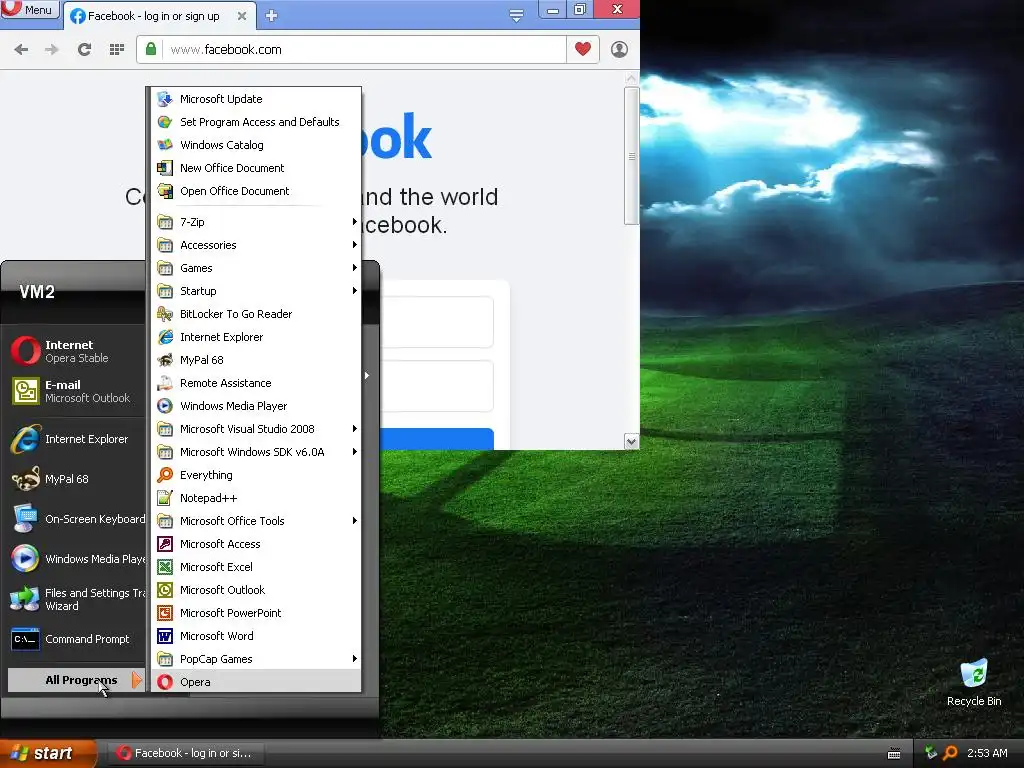Screen dimensions: 1024x768
Task: Select Open Office Document
Action: click(256, 191)
